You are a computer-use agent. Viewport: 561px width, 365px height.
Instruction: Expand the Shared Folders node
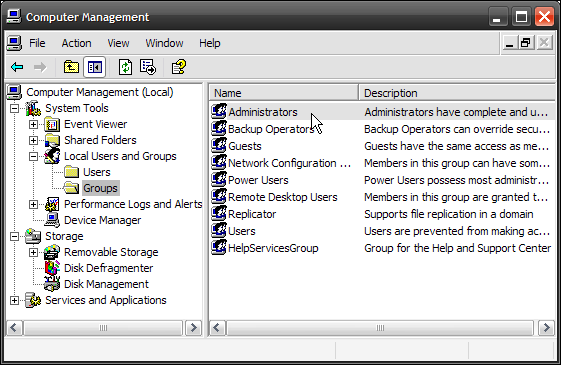pyautogui.click(x=33, y=140)
